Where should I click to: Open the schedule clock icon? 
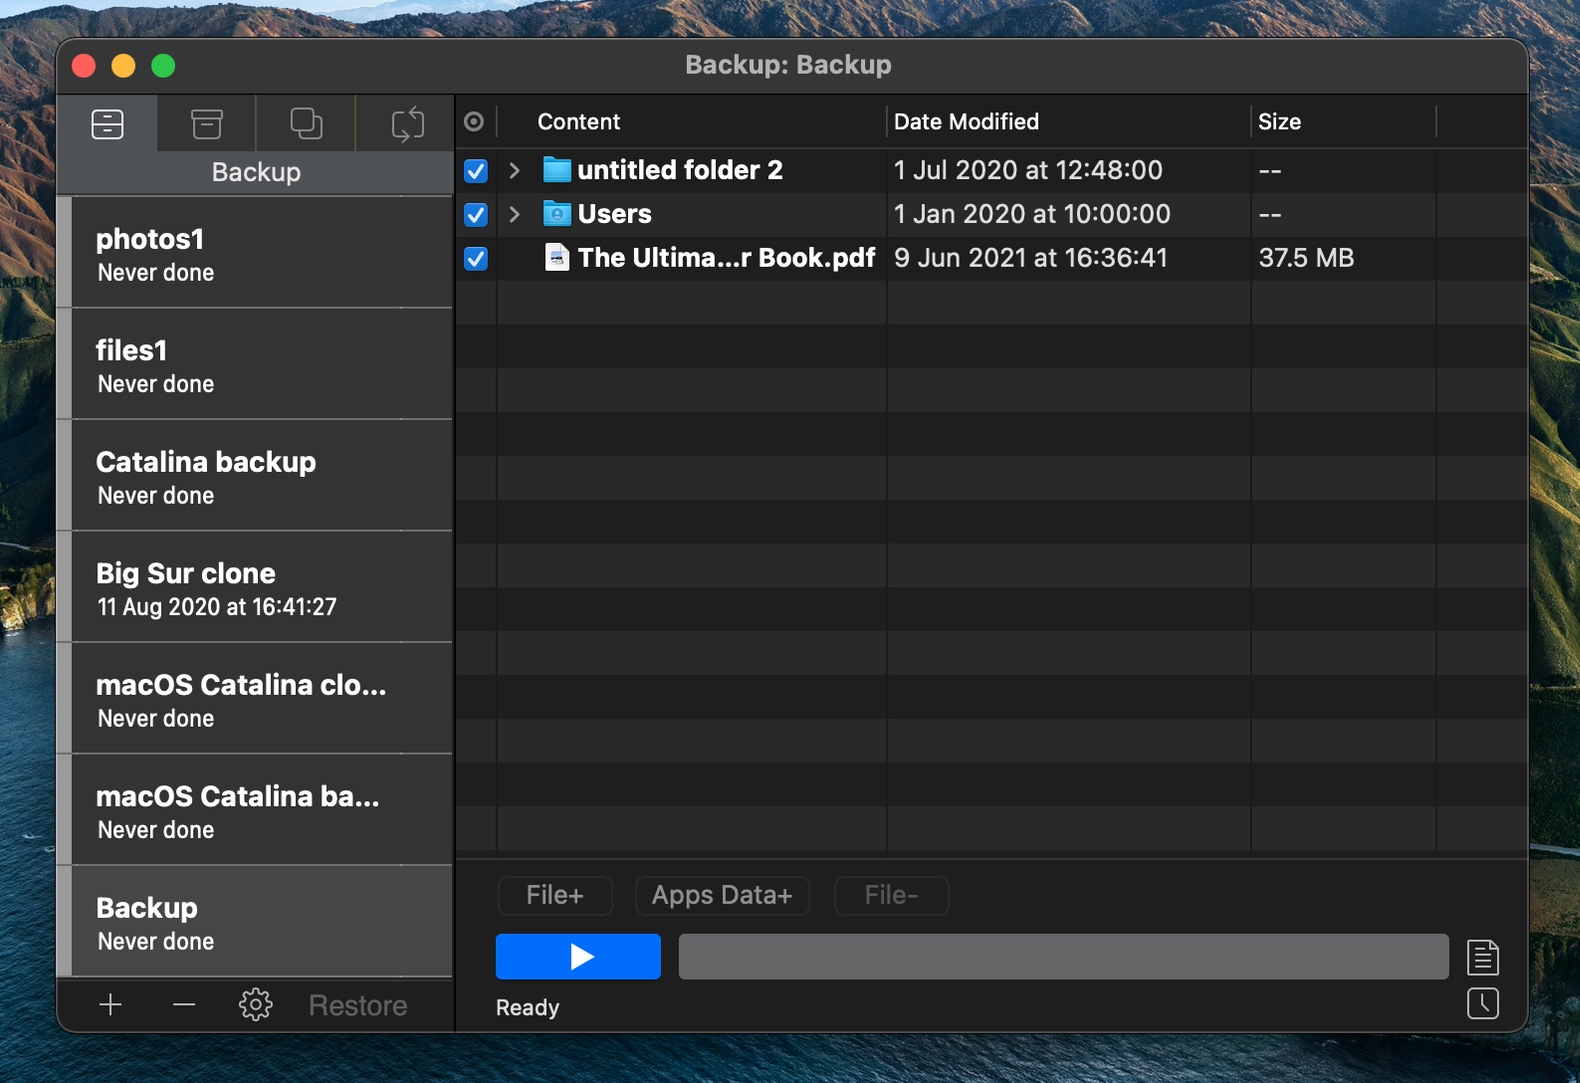point(1482,1003)
